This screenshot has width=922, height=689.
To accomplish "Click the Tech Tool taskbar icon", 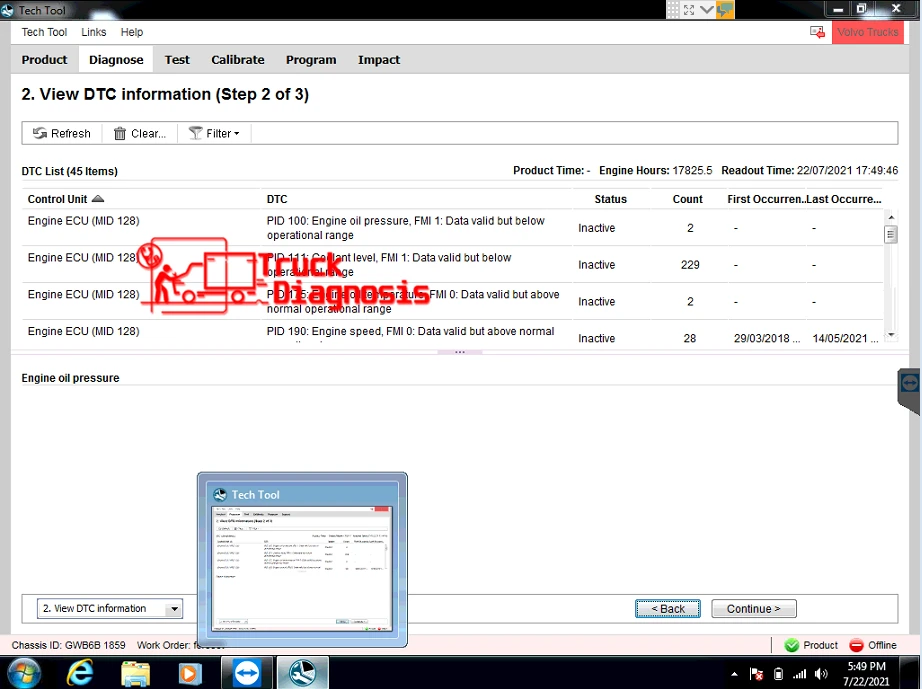I will pos(302,673).
